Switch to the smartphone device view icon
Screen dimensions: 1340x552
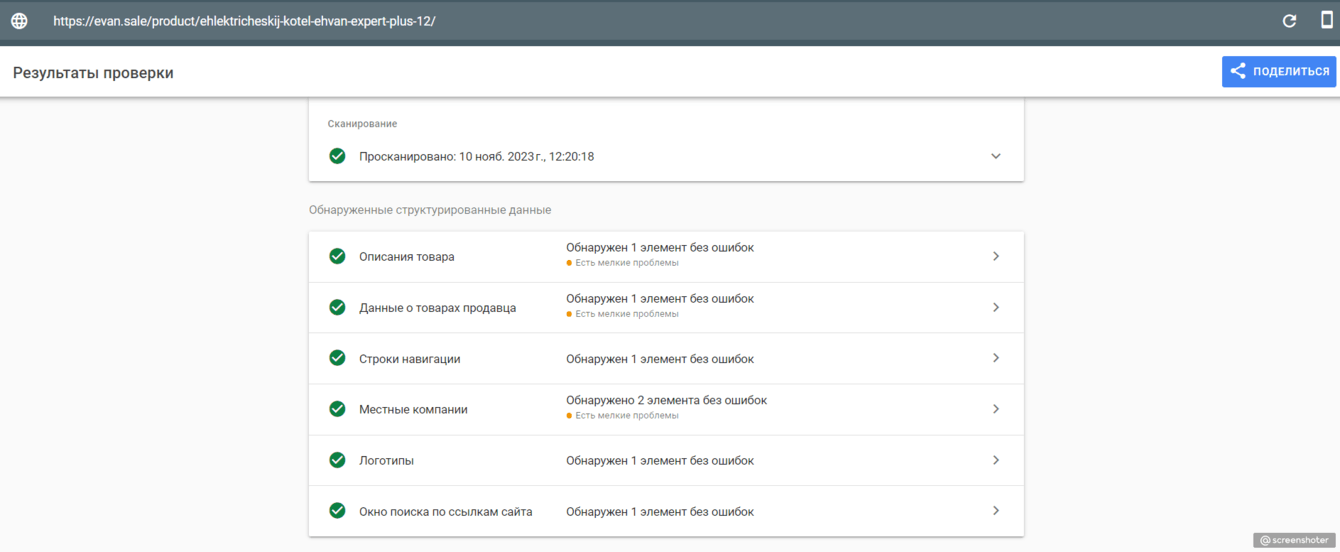pyautogui.click(x=1326, y=21)
